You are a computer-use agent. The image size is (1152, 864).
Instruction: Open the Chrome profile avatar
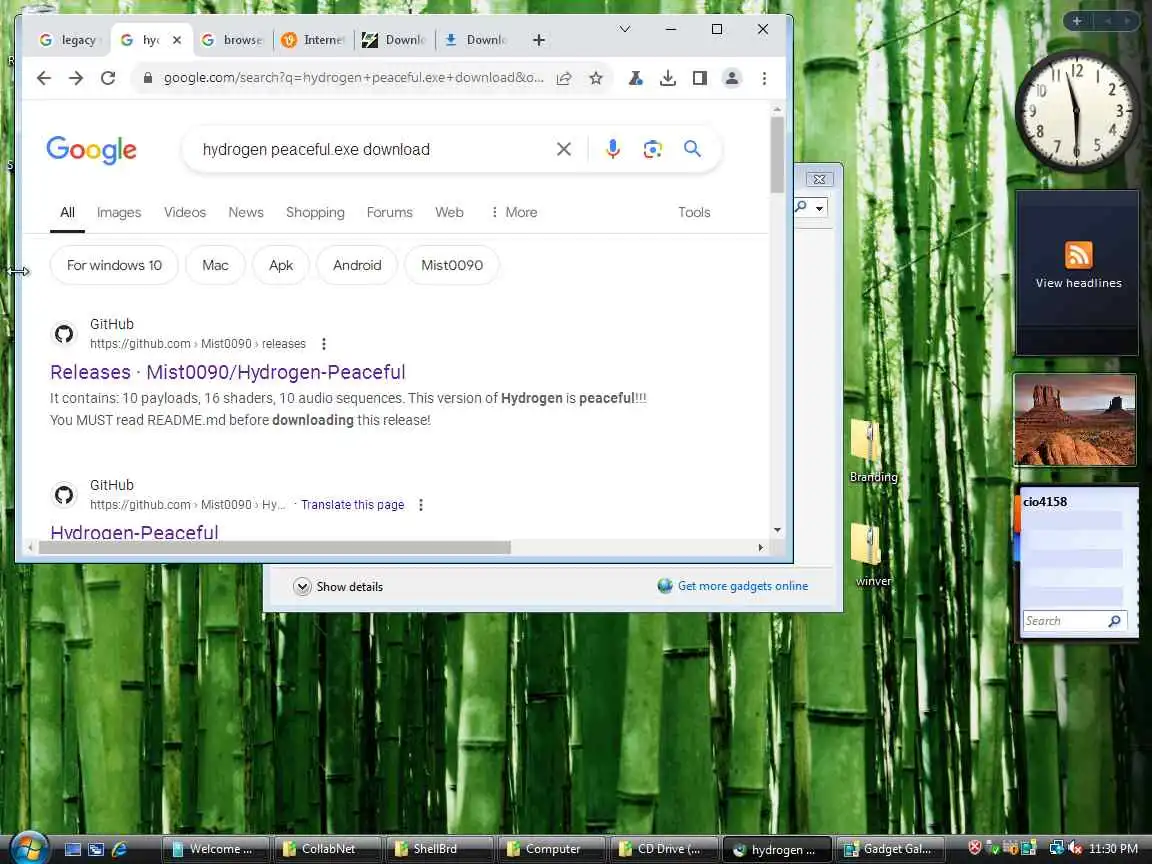732,78
